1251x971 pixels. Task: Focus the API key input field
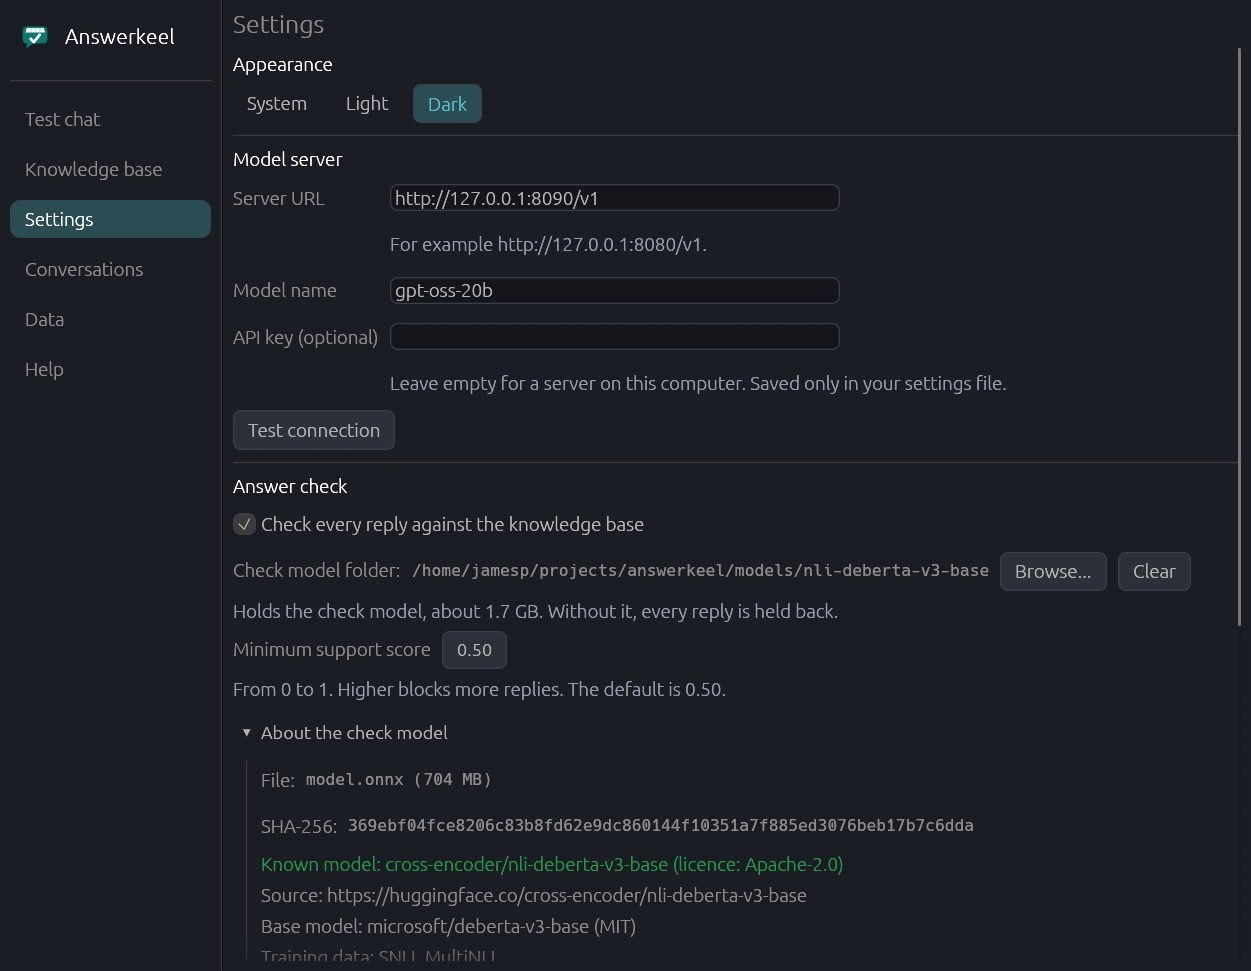tap(614, 337)
